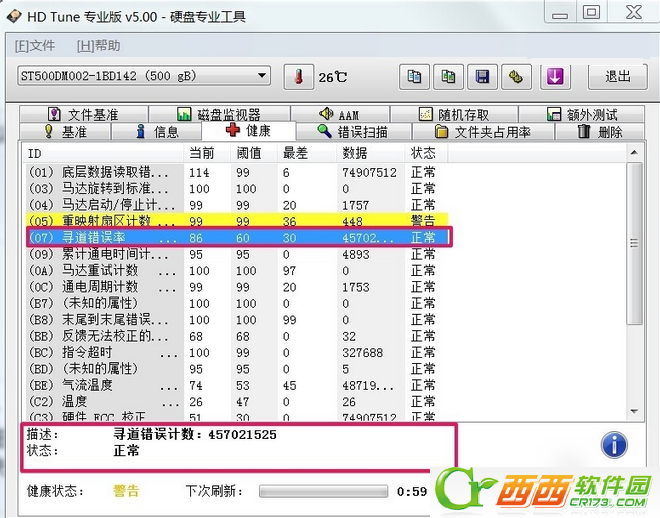
Task: Sort by the 状态 column header
Action: pos(426,153)
